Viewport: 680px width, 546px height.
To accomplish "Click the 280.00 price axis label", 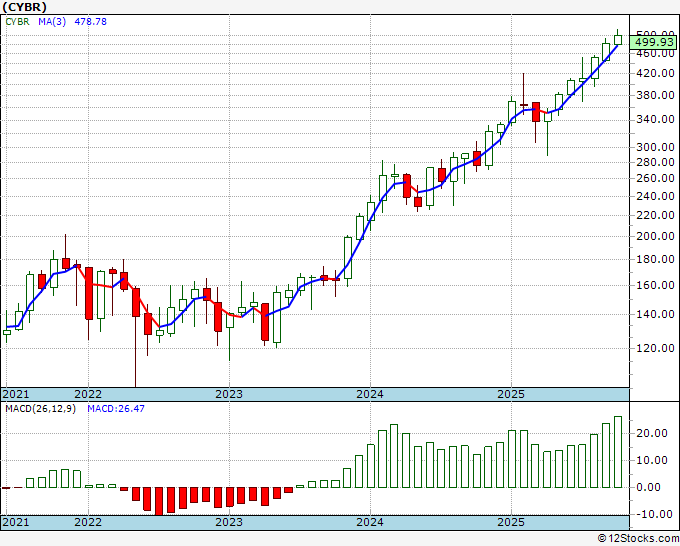I will 655,163.
